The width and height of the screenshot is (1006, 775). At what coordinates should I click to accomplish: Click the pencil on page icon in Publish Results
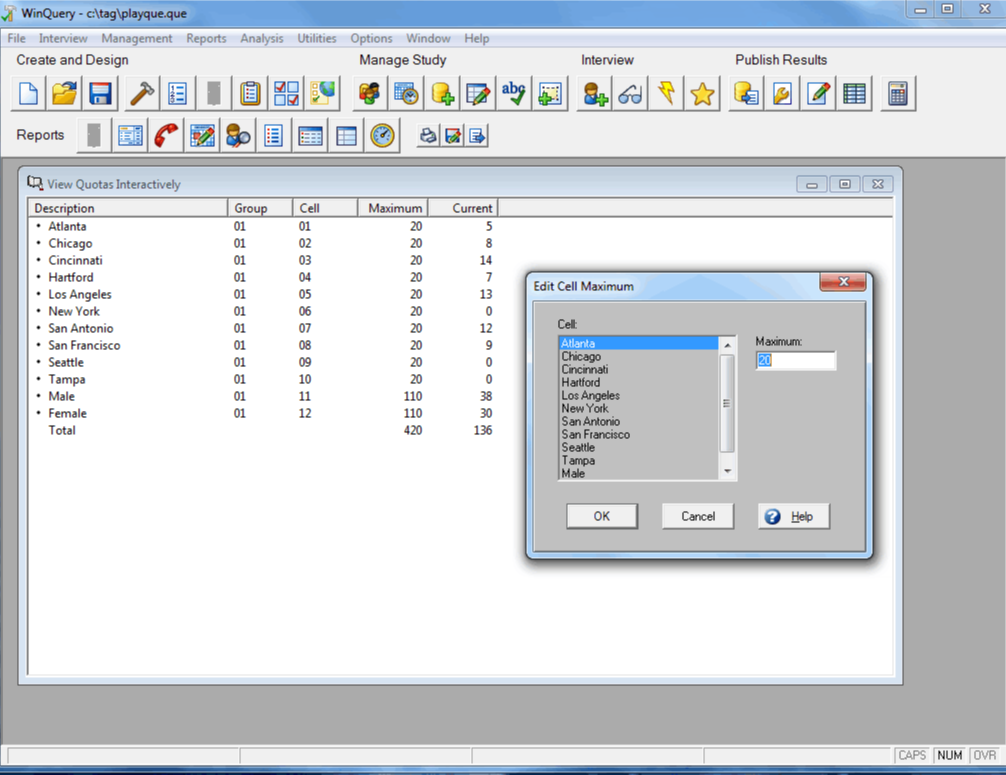point(818,94)
